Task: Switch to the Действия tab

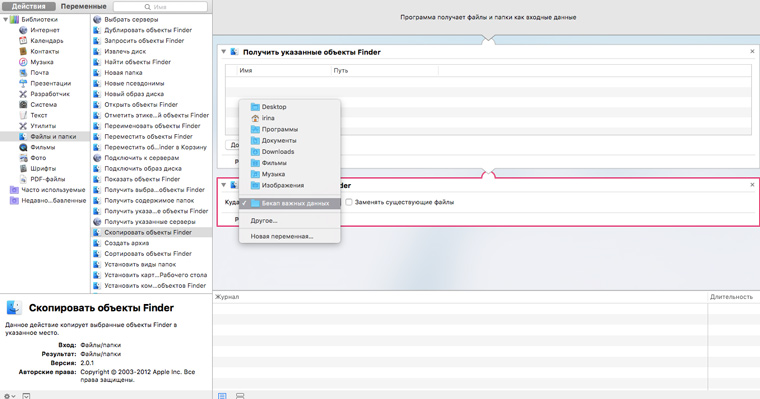Action: point(29,6)
